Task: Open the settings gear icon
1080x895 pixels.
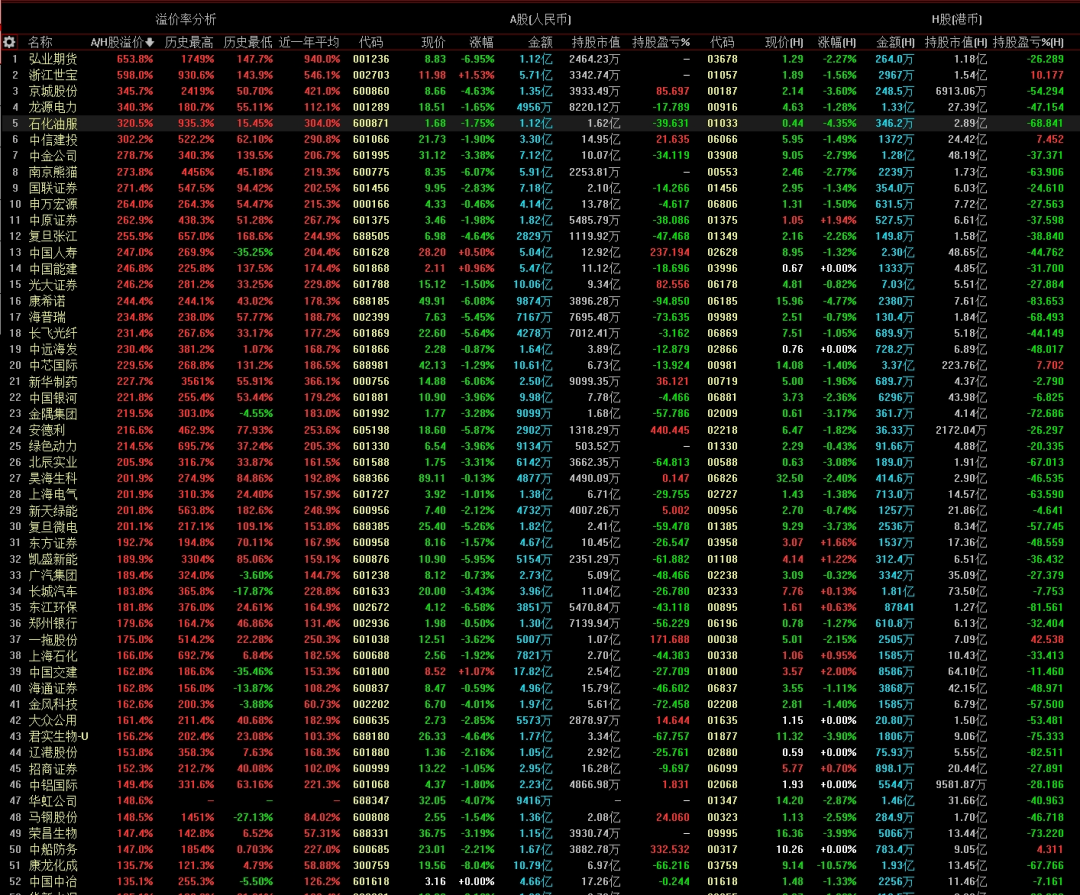Action: point(9,42)
